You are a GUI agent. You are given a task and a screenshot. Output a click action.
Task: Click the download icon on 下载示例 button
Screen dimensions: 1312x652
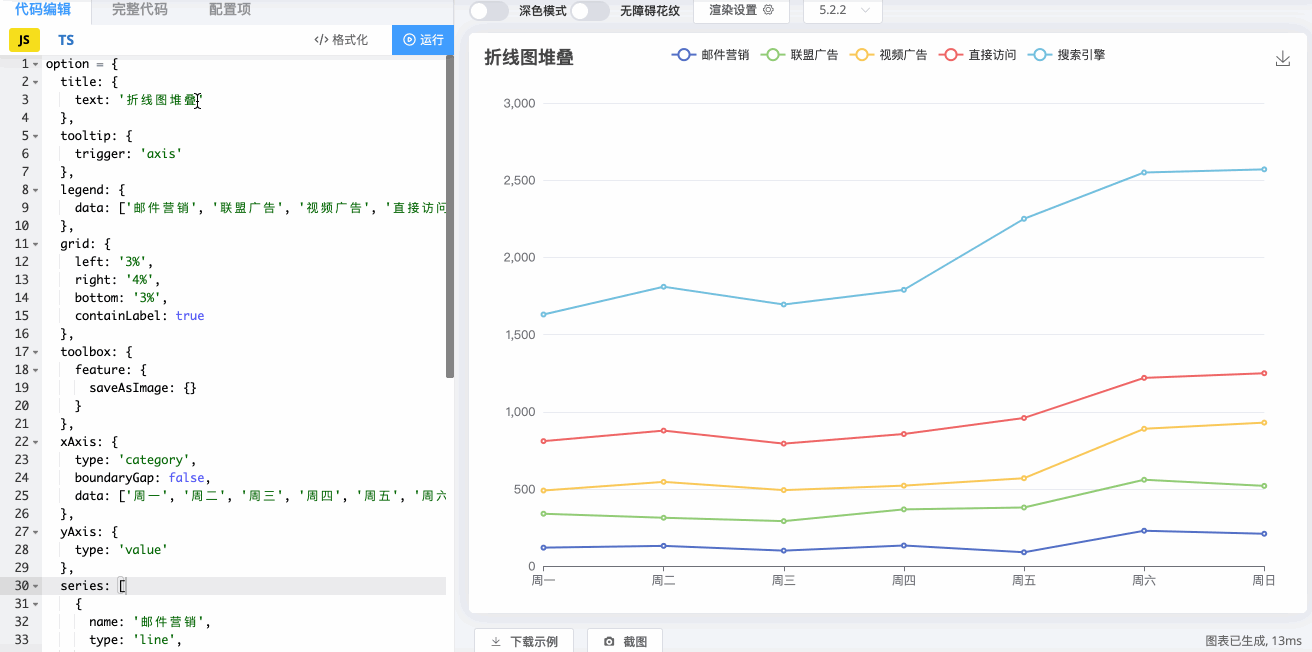tap(494, 640)
